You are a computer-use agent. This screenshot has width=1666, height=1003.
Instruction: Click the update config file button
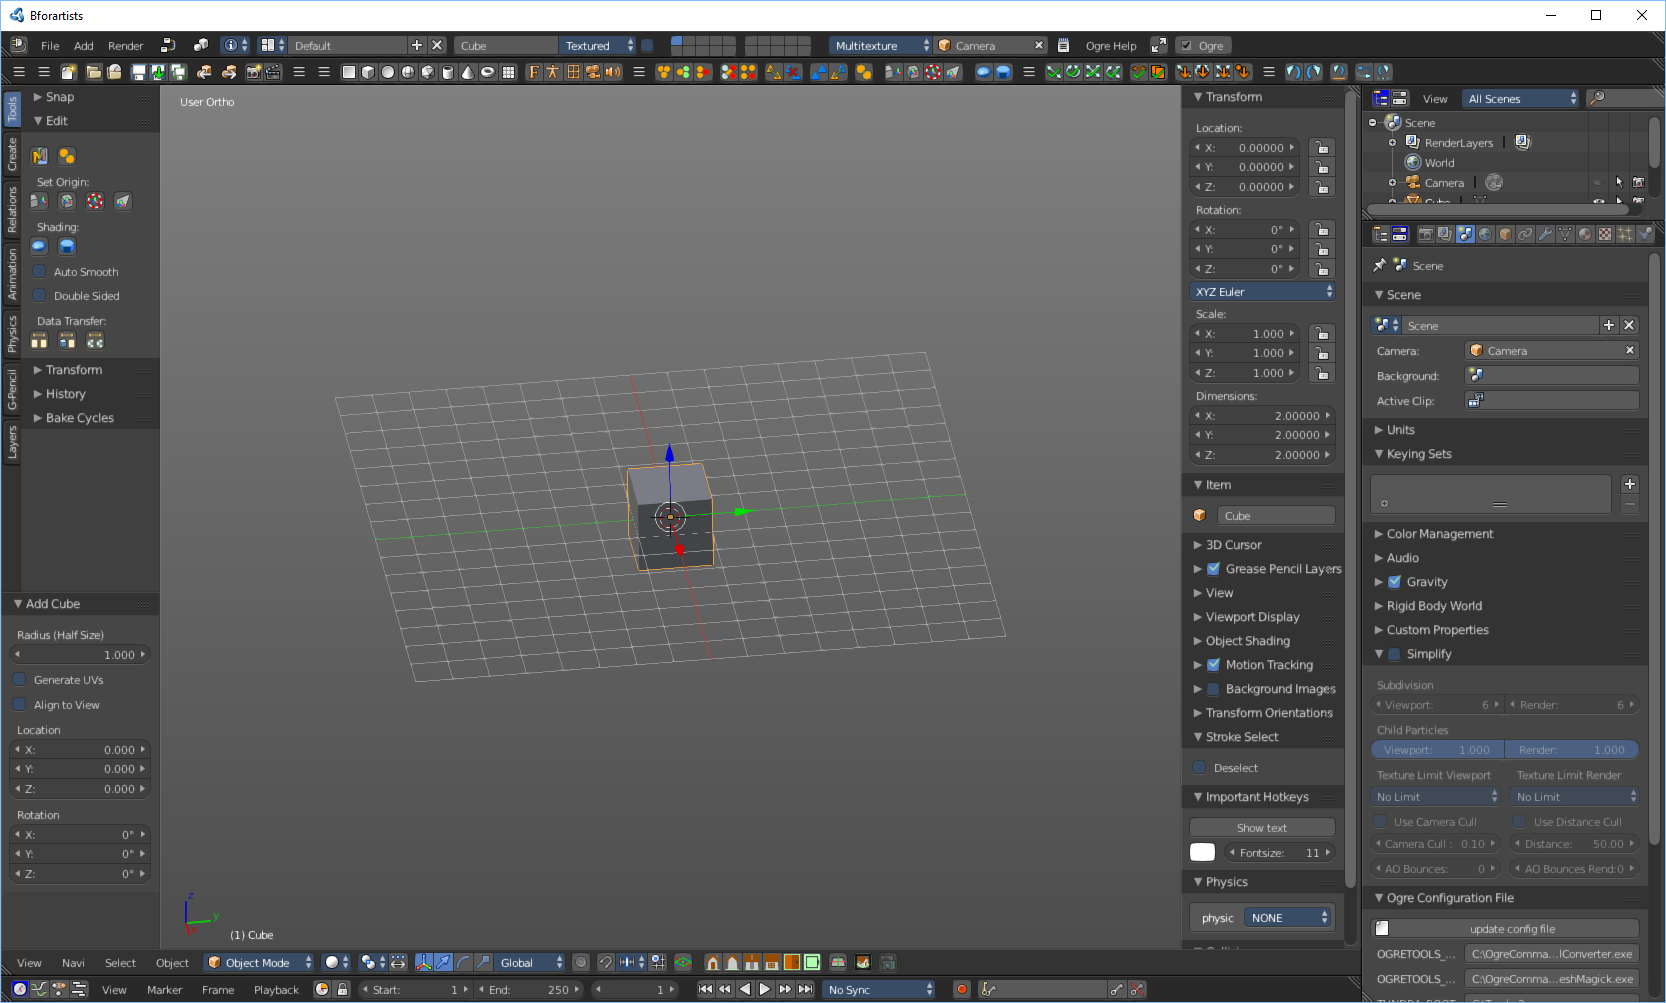pos(1511,929)
